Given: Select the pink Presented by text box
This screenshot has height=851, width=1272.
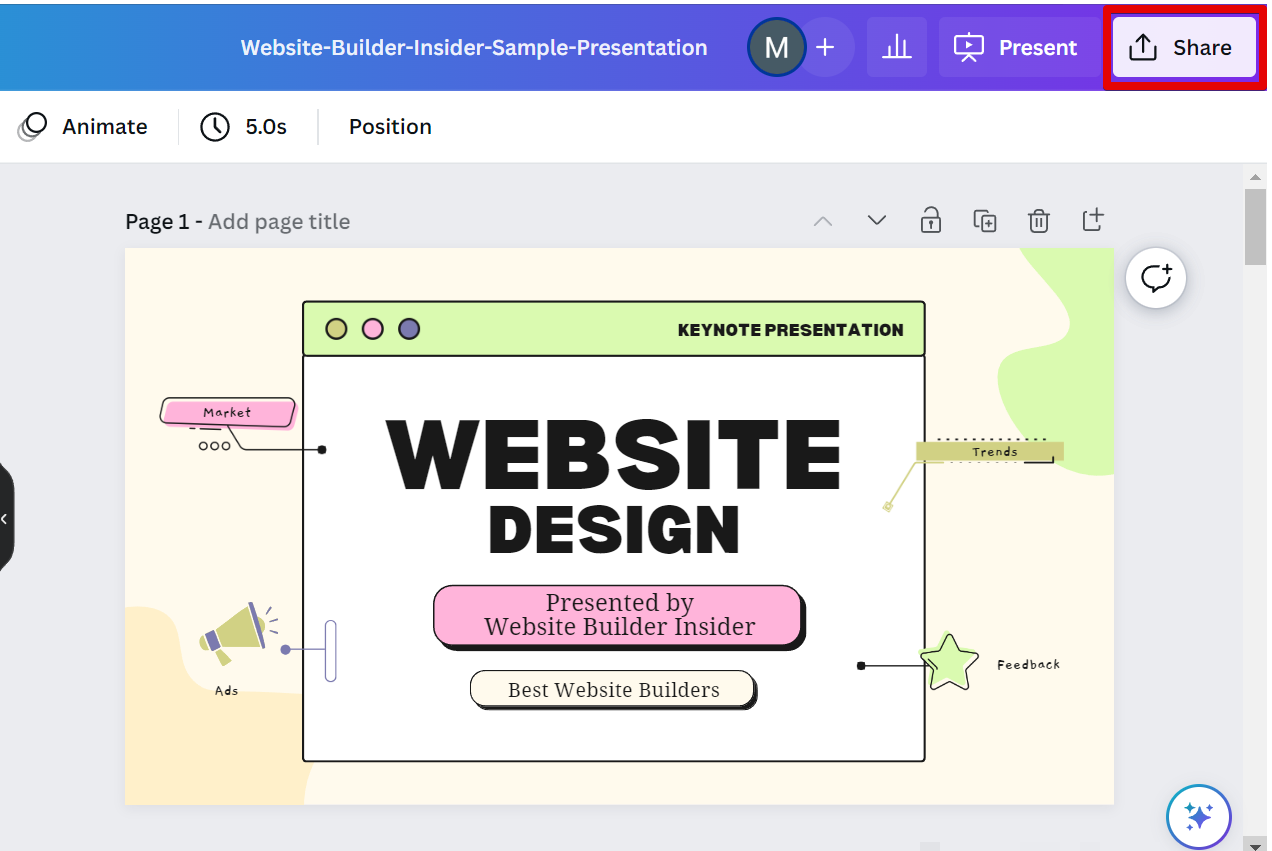Looking at the screenshot, I should 618,615.
